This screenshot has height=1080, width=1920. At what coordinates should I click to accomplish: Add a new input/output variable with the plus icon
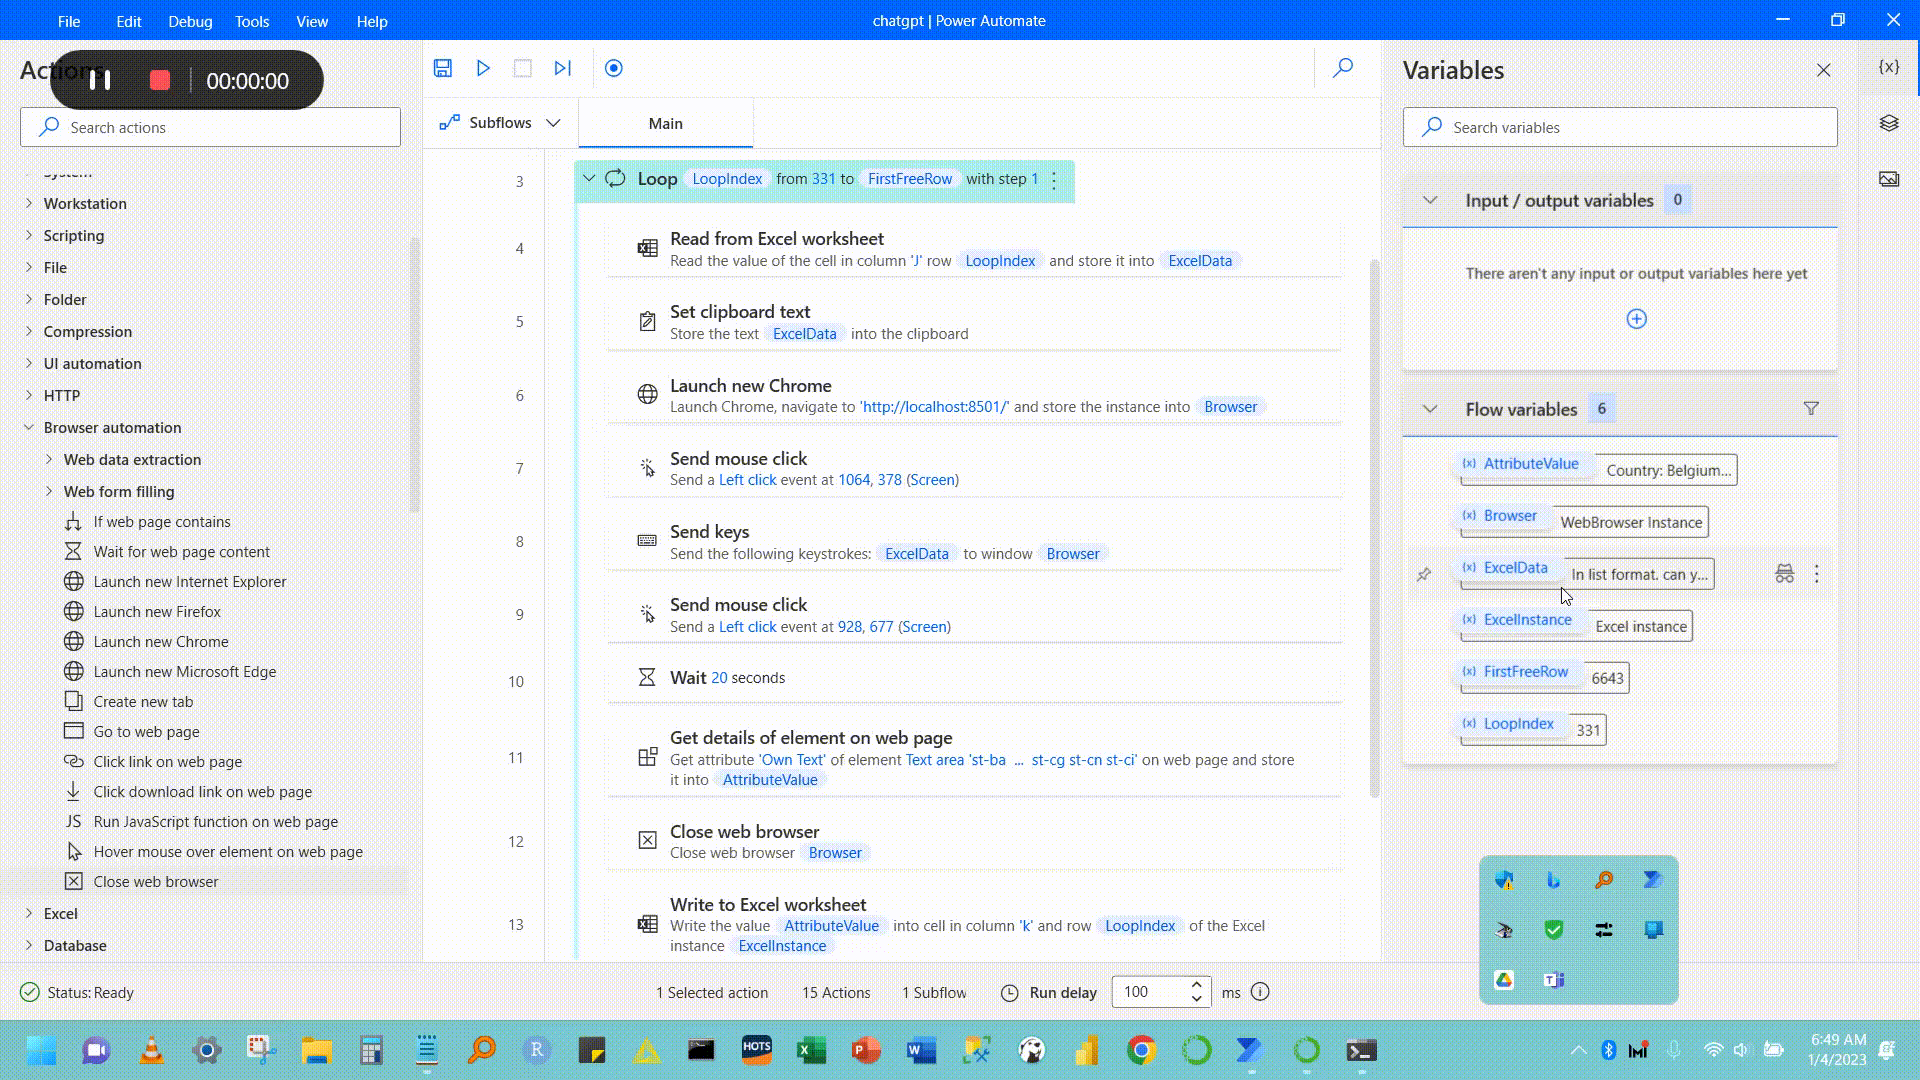pos(1637,319)
